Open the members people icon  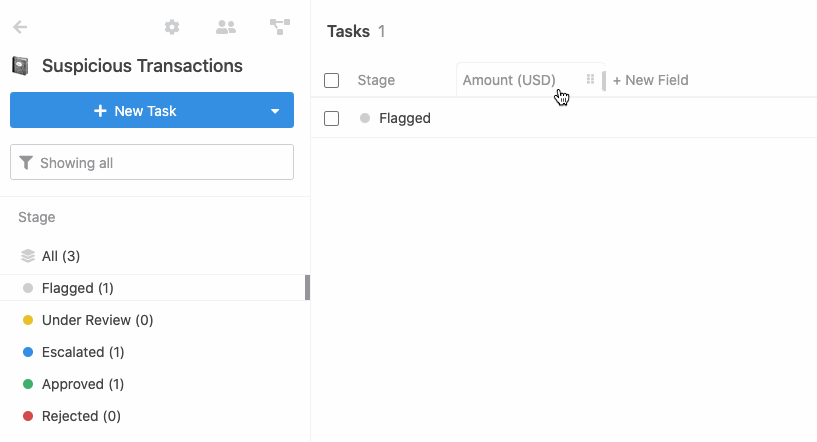[226, 27]
